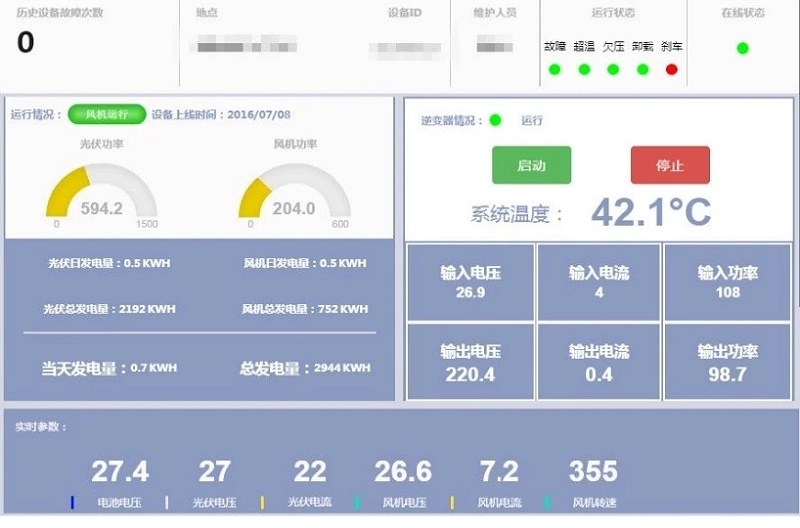Click the 电池电压 value 27.4
800x528 pixels.
tap(120, 471)
